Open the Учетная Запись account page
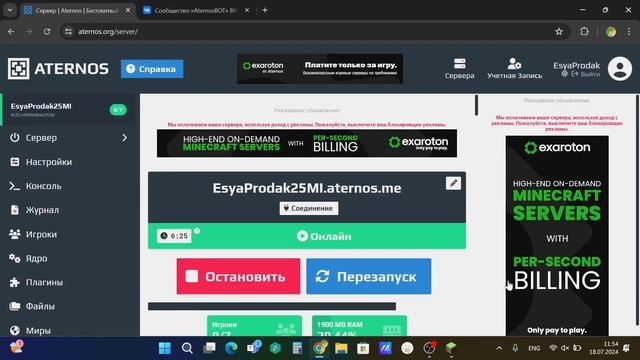640x360 pixels. [x=514, y=69]
